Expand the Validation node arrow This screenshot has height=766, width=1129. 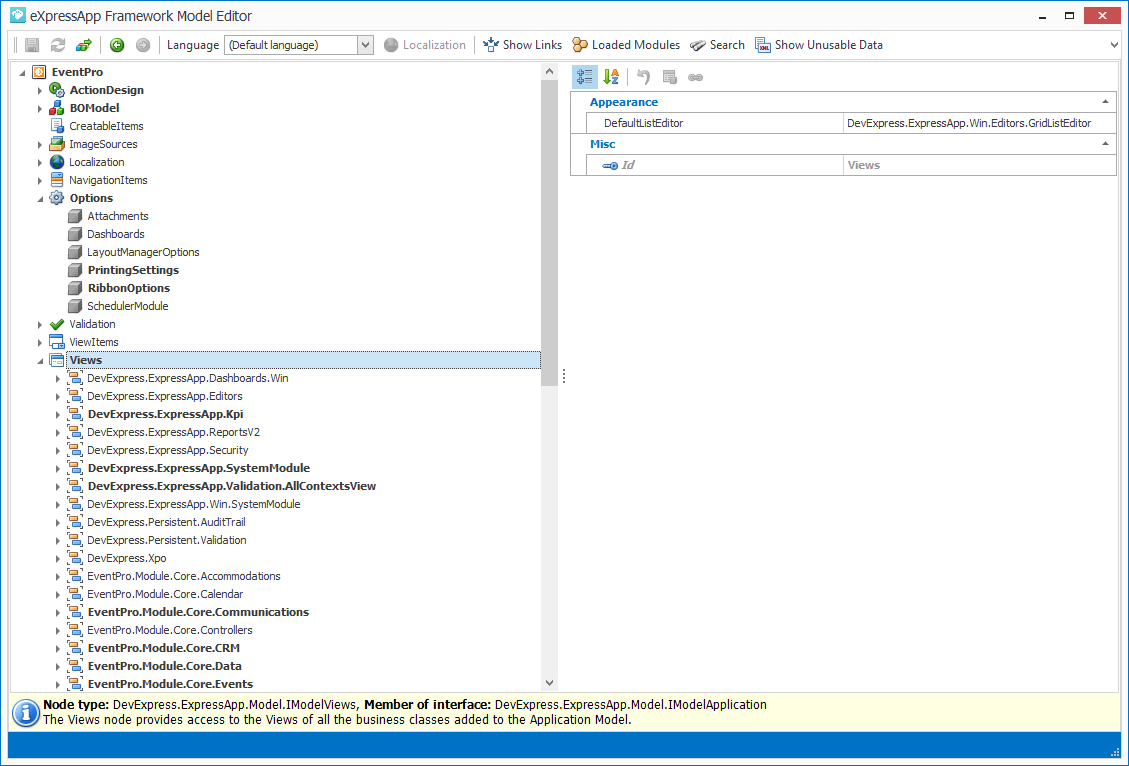(x=40, y=324)
